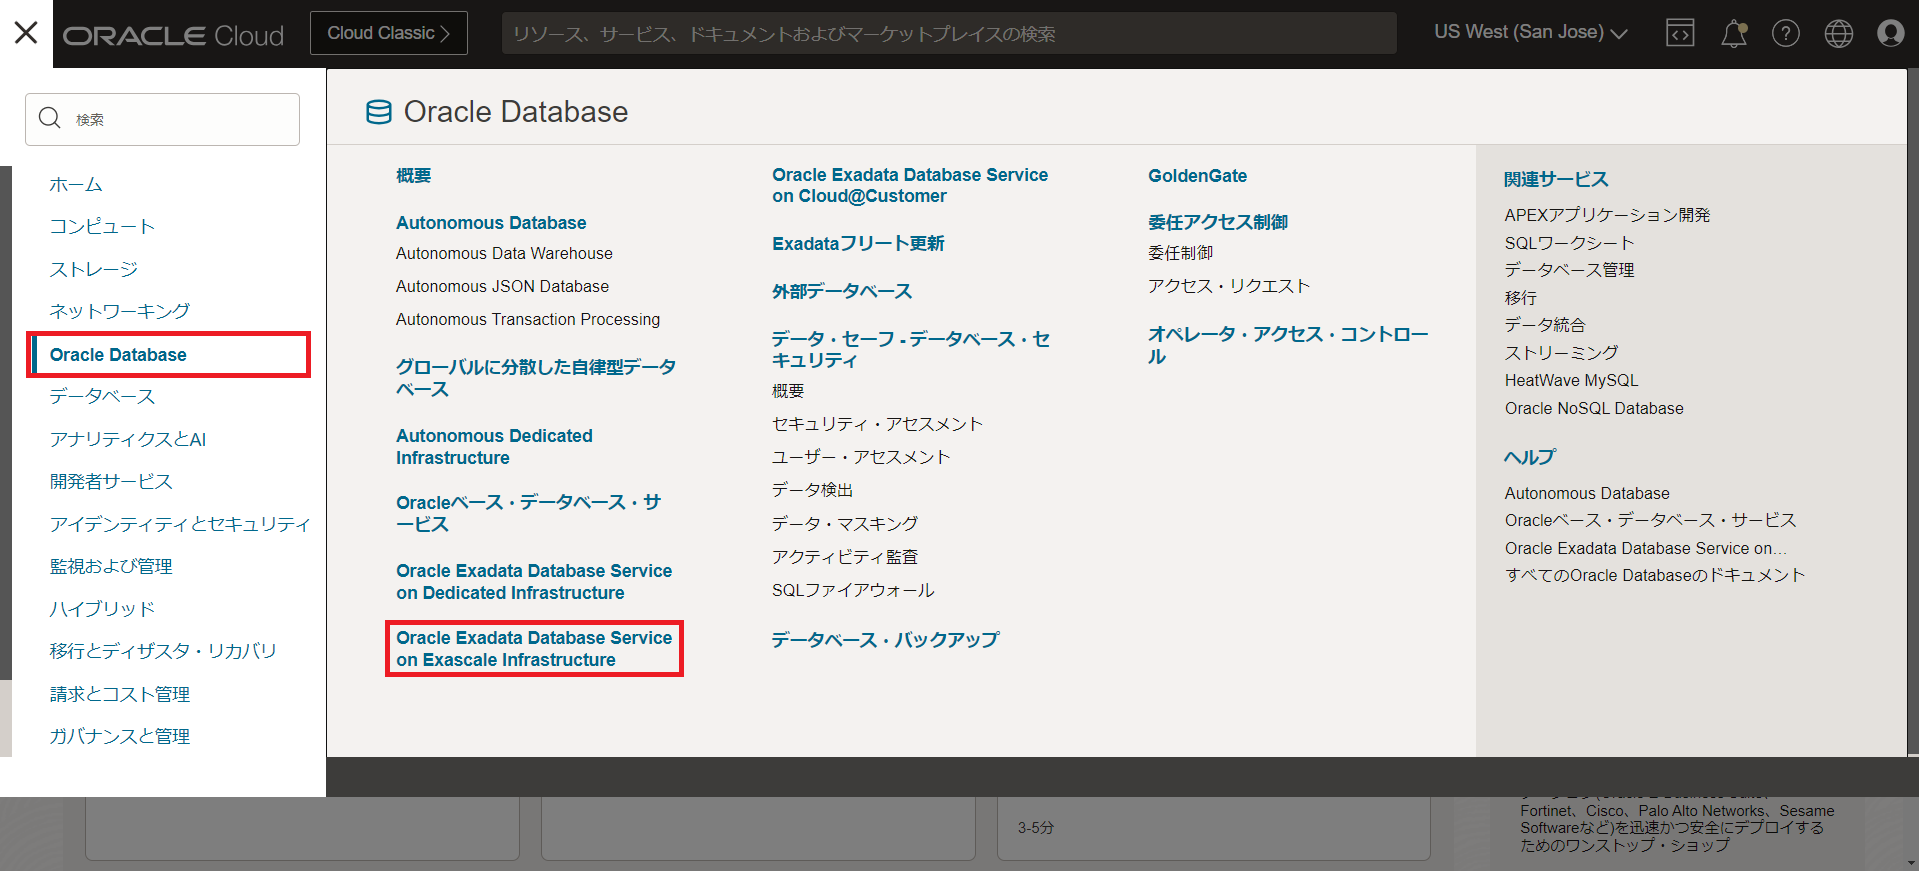Close the navigation menu with X icon
Image resolution: width=1919 pixels, height=871 pixels.
(x=26, y=33)
